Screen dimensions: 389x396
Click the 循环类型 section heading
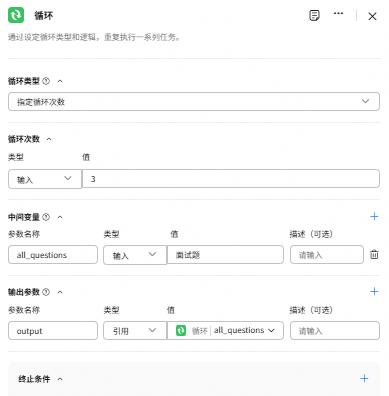coord(24,81)
